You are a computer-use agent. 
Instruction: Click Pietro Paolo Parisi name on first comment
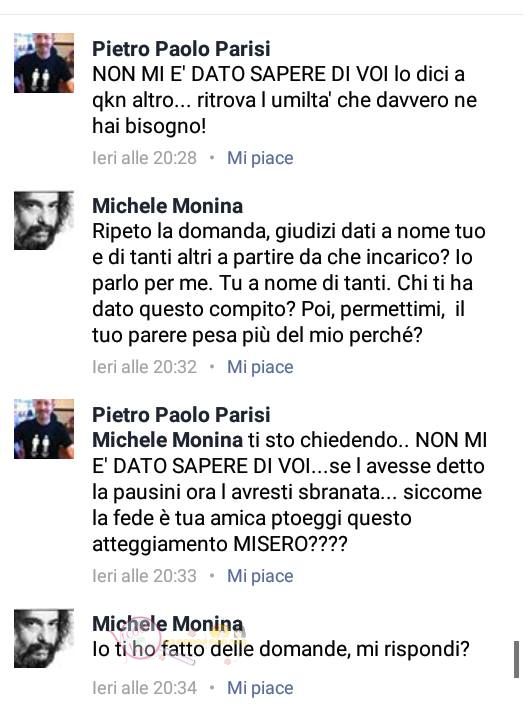pos(181,49)
